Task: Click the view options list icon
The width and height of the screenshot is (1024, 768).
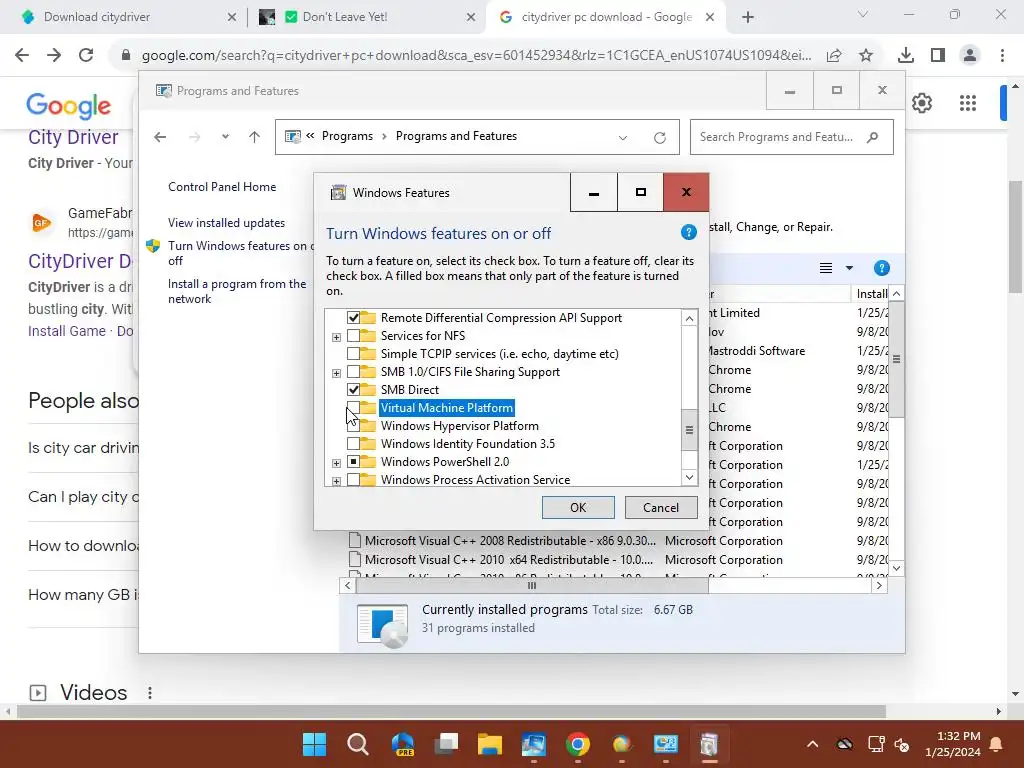Action: [825, 268]
